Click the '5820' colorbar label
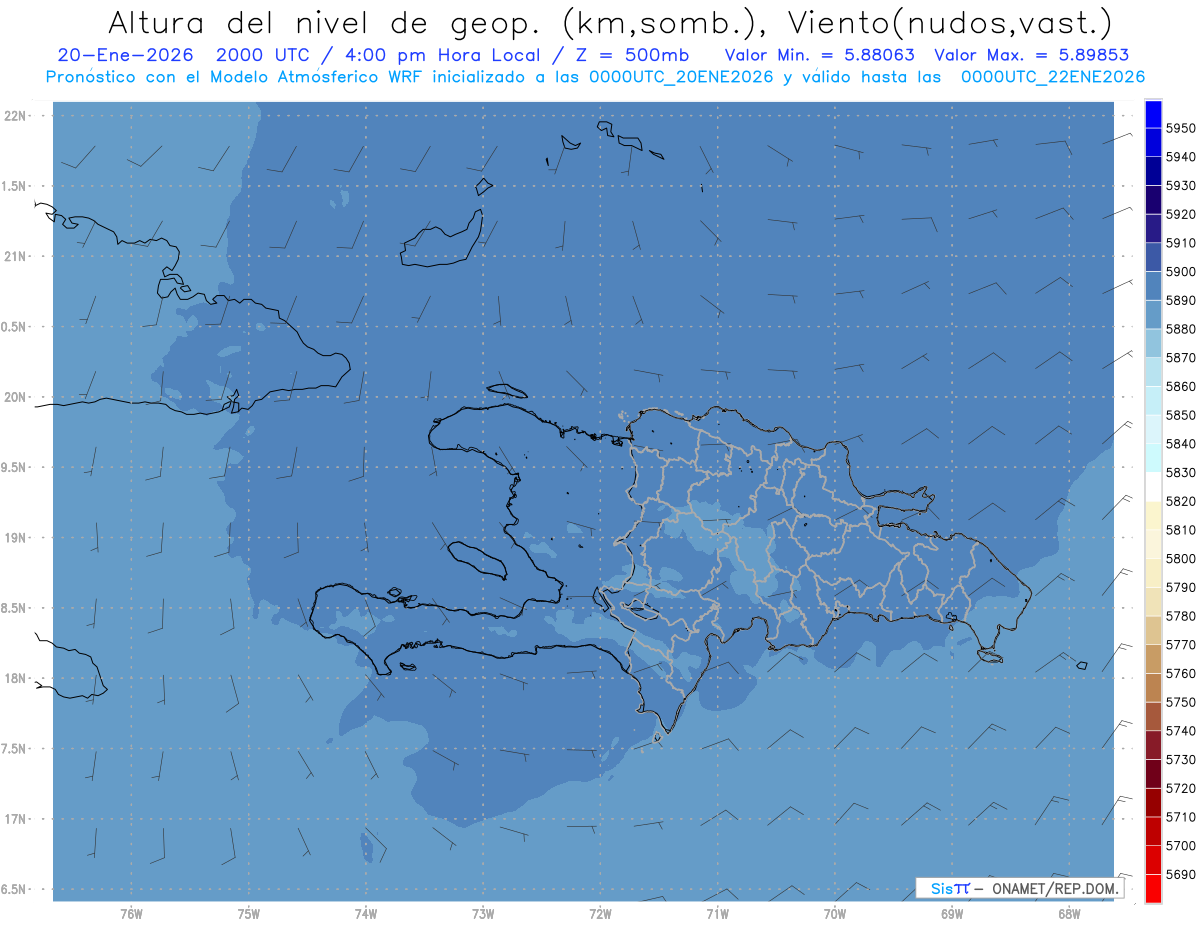The height and width of the screenshot is (927, 1200). click(1181, 501)
